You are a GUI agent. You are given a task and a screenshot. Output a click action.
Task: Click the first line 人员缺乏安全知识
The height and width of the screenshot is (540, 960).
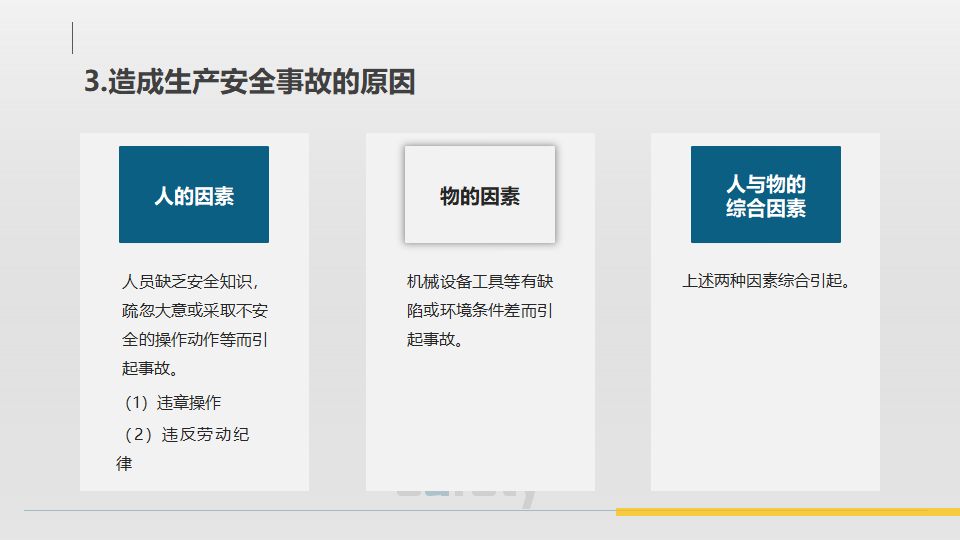(194, 281)
